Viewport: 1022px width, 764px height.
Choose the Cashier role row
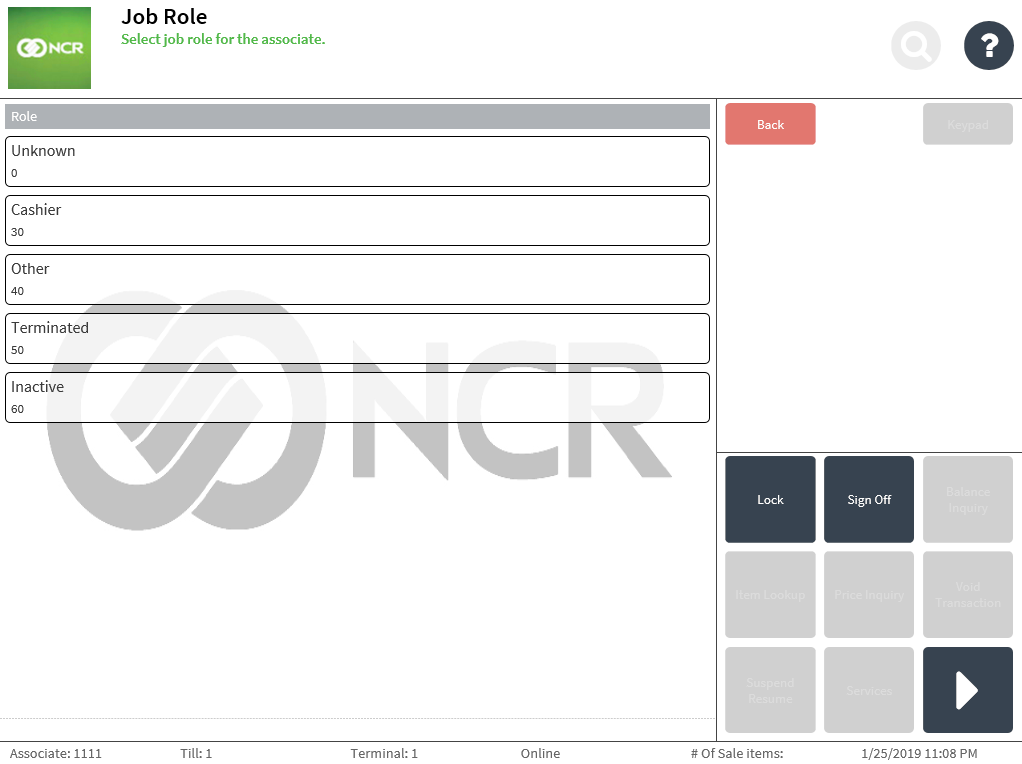[x=357, y=220]
